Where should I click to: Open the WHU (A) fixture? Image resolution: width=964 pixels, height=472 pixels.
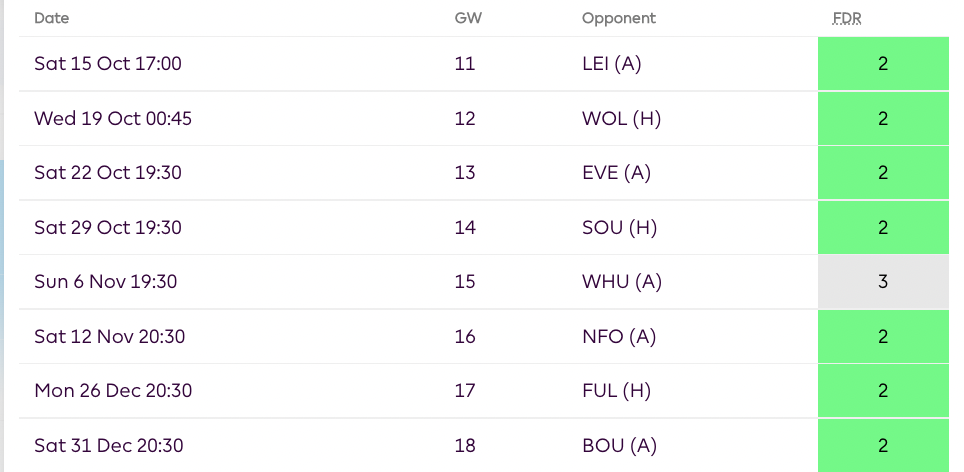pos(621,282)
